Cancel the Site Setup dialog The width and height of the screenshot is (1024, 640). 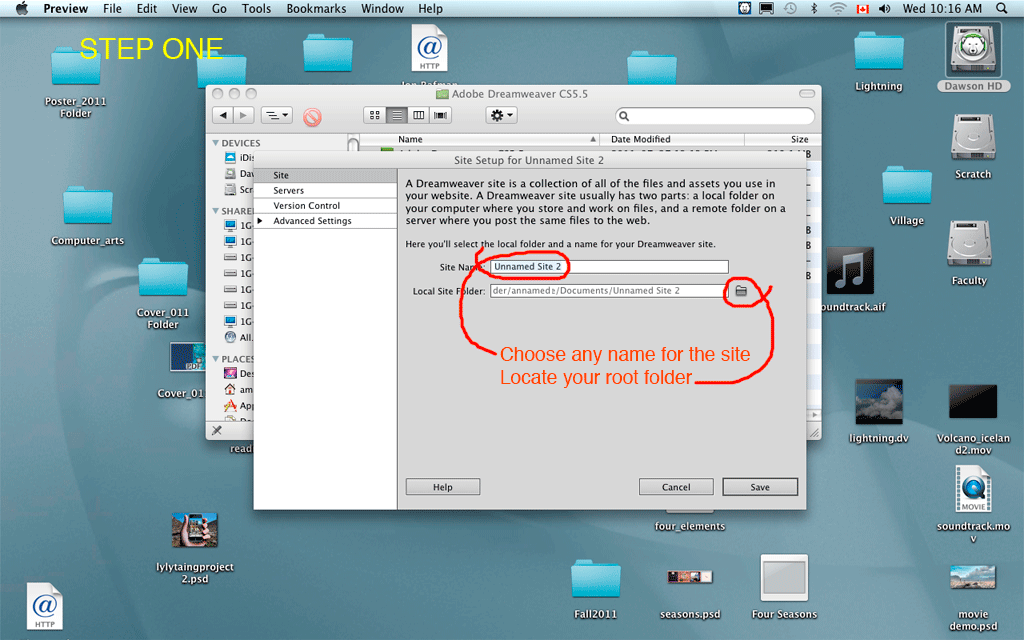pyautogui.click(x=676, y=487)
